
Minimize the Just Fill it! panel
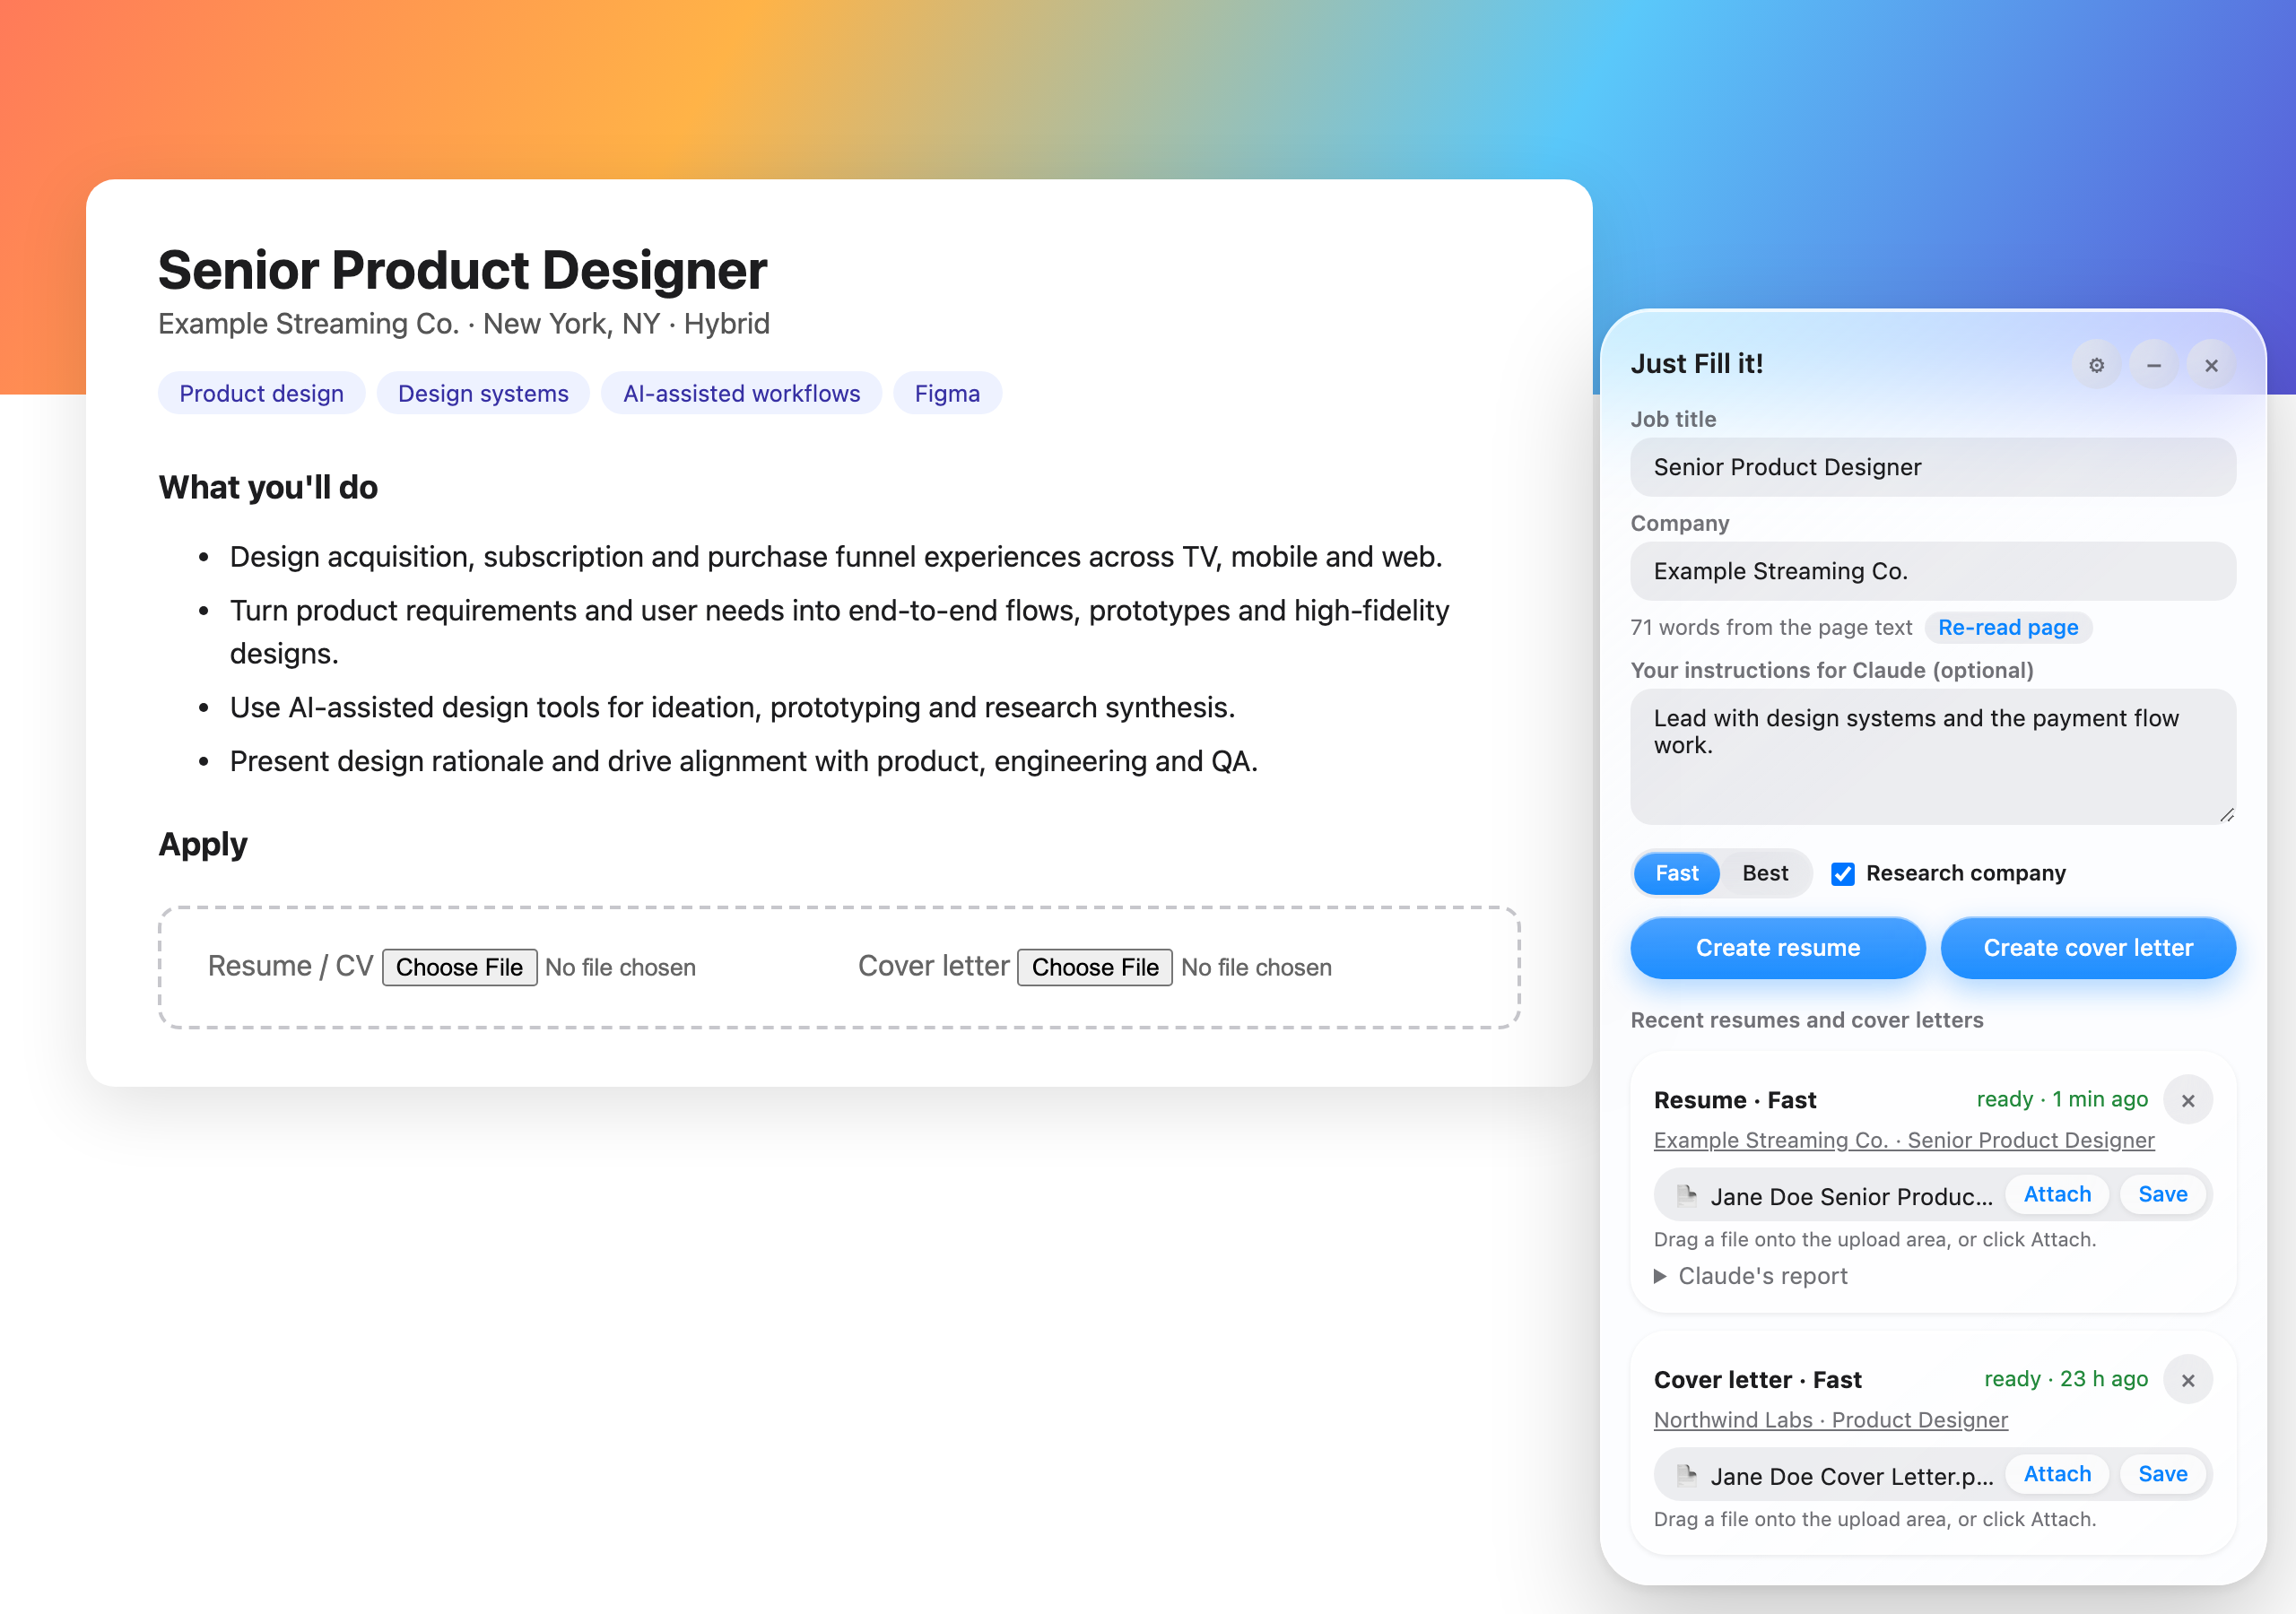pos(2154,365)
